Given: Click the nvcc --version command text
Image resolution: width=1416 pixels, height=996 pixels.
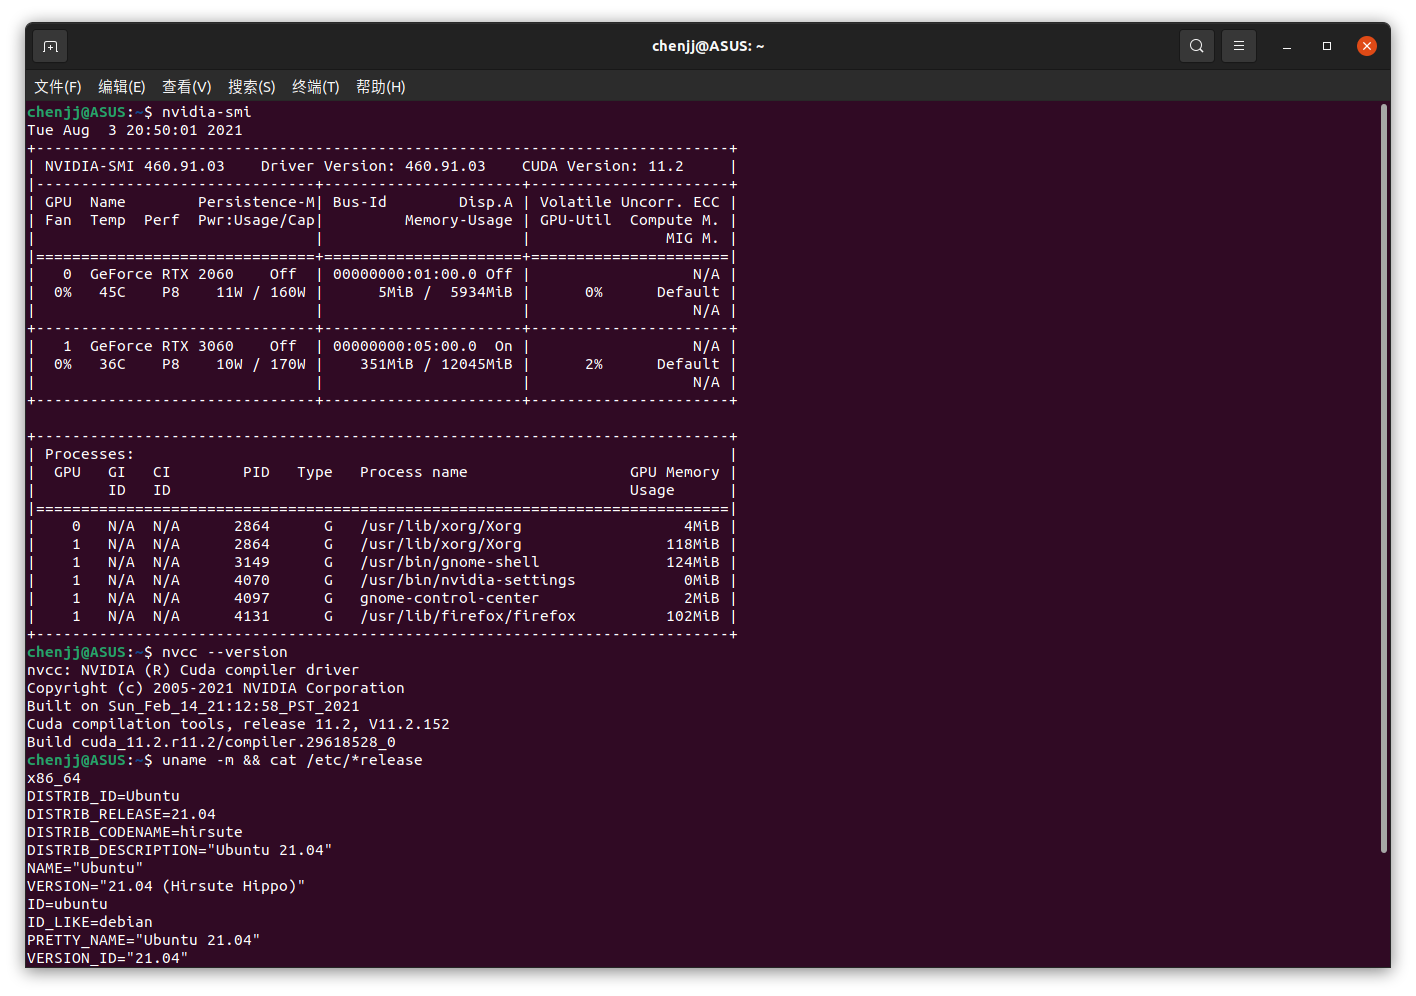Looking at the screenshot, I should (225, 652).
